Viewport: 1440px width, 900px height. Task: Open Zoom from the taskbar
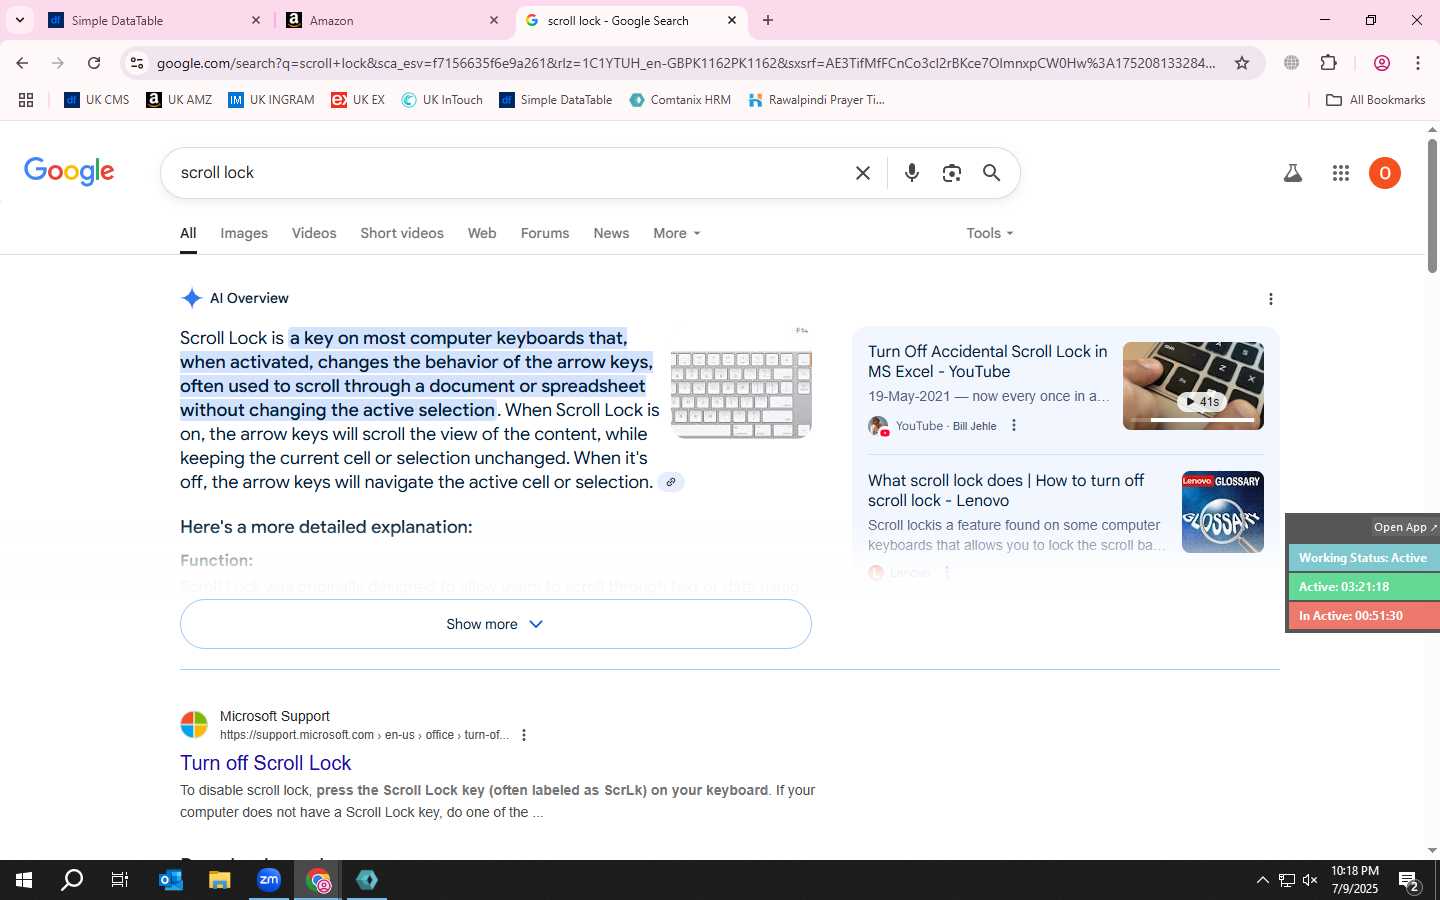tap(269, 880)
